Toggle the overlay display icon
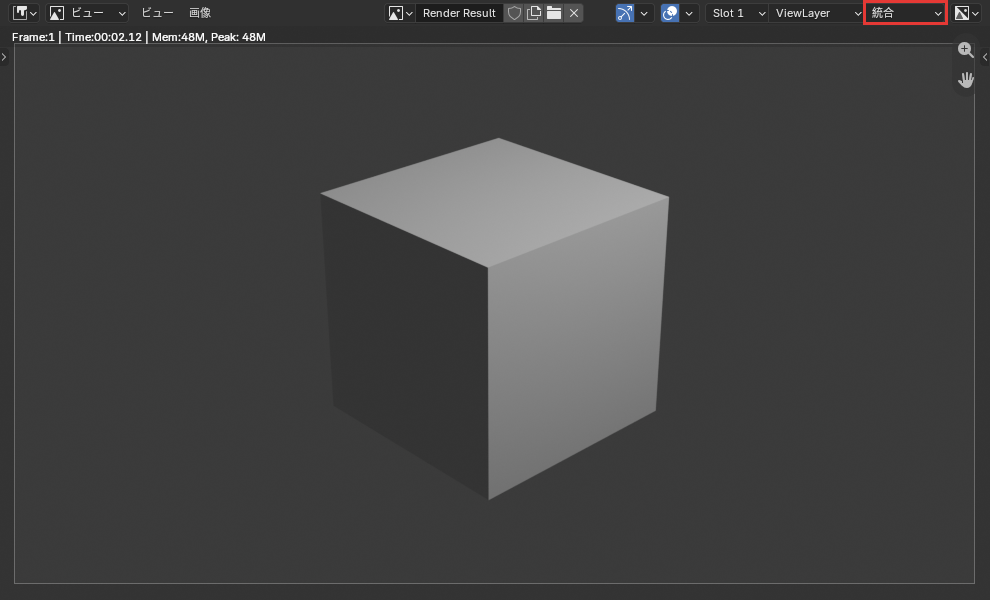 (670, 13)
